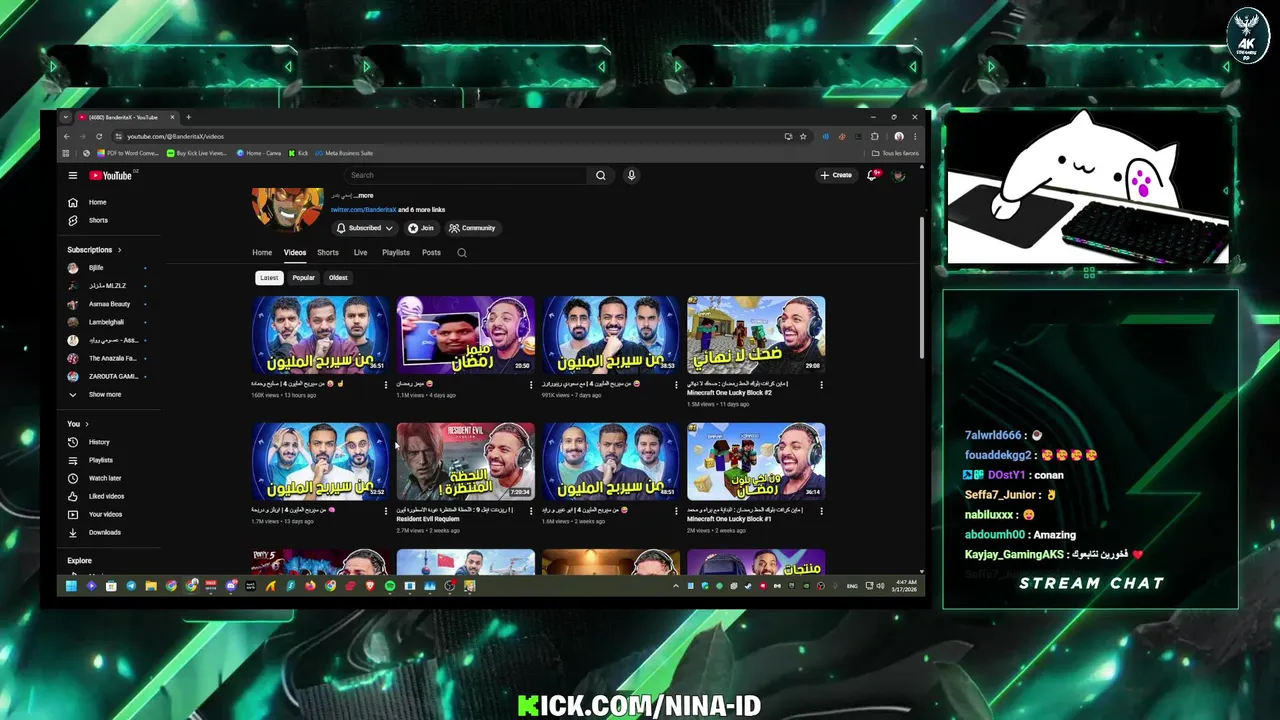Select the Oldest filter chip
This screenshot has width=1280, height=720.
(338, 278)
